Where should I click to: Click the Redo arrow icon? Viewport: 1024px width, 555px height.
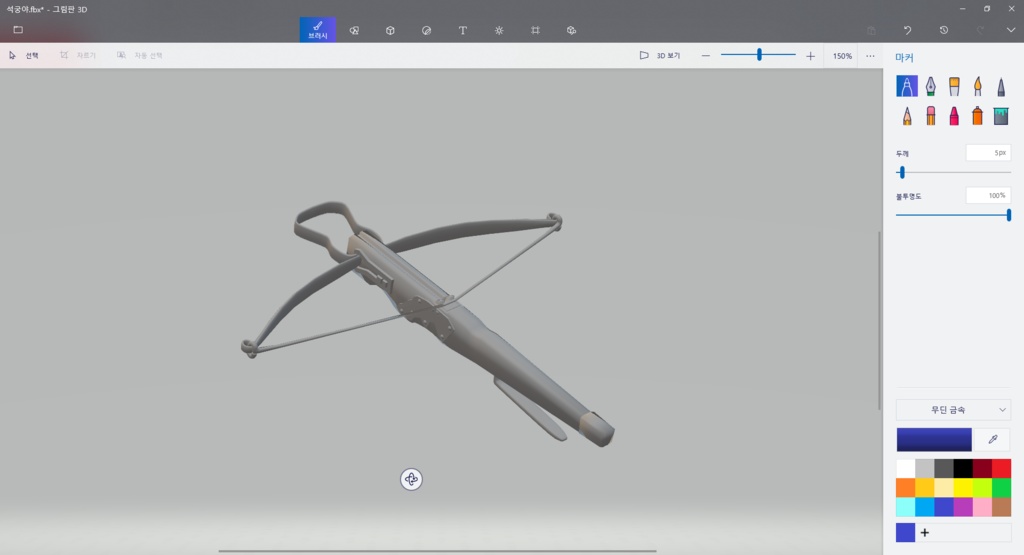click(980, 30)
